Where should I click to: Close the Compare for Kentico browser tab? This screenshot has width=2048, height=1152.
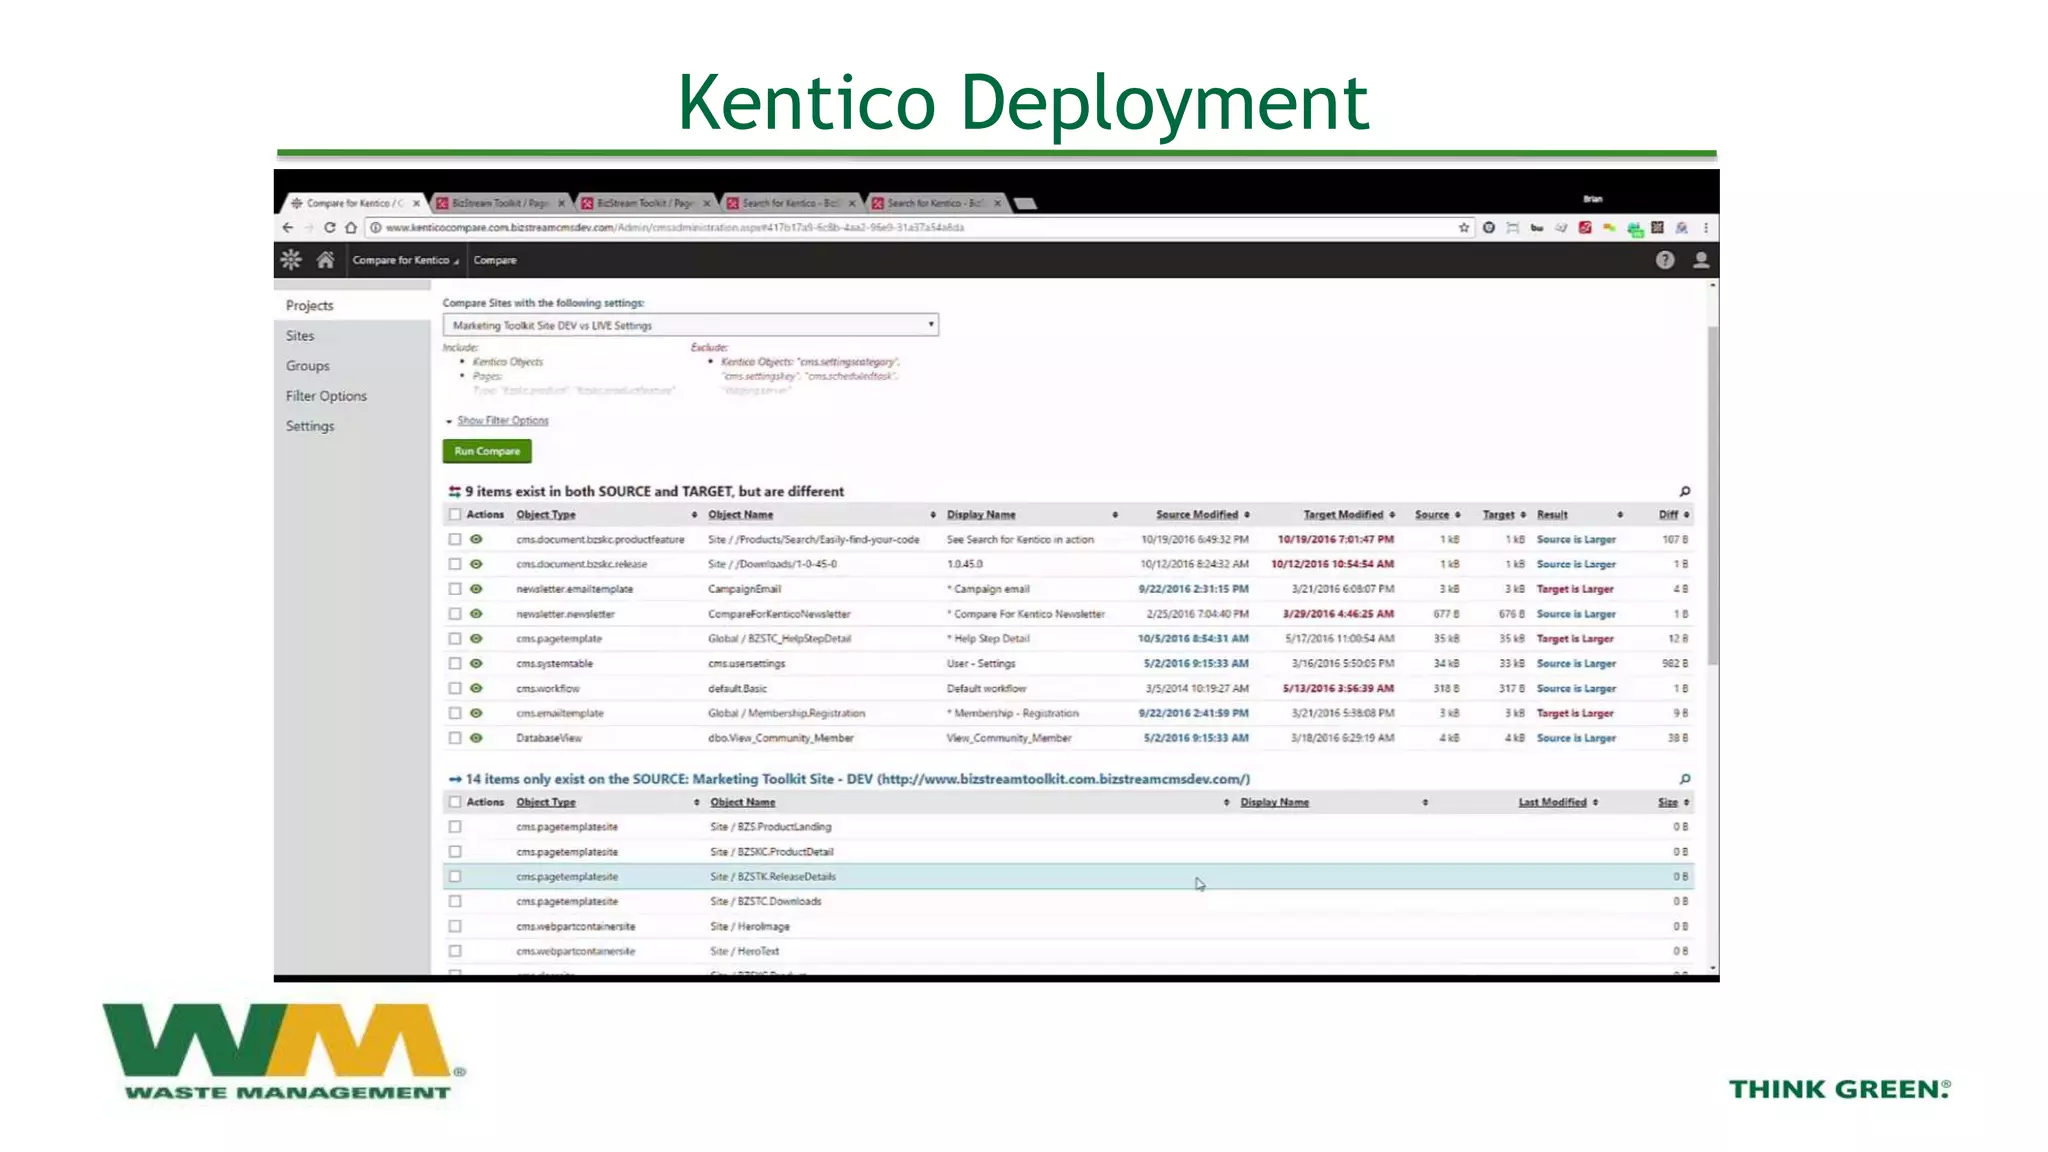coord(417,203)
